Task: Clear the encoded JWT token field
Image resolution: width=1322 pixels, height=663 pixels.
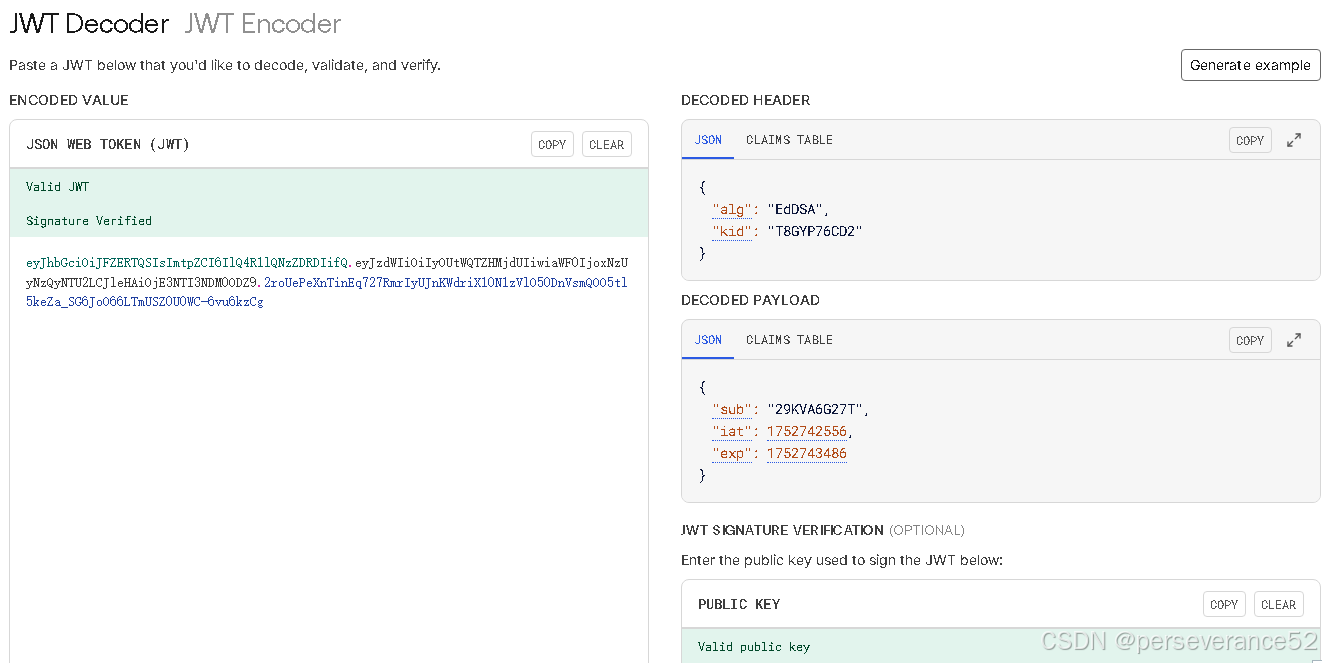Action: tap(606, 144)
